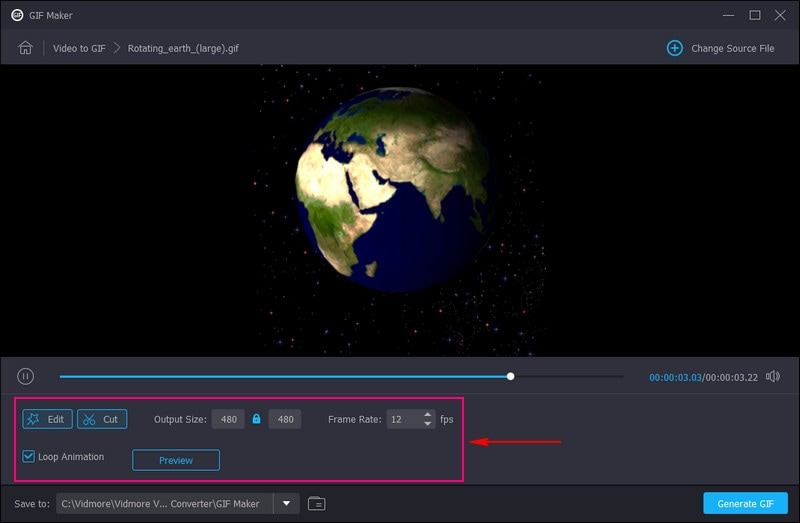The image size is (800, 523).
Task: Decrease frame rate with down arrow
Action: 429,424
